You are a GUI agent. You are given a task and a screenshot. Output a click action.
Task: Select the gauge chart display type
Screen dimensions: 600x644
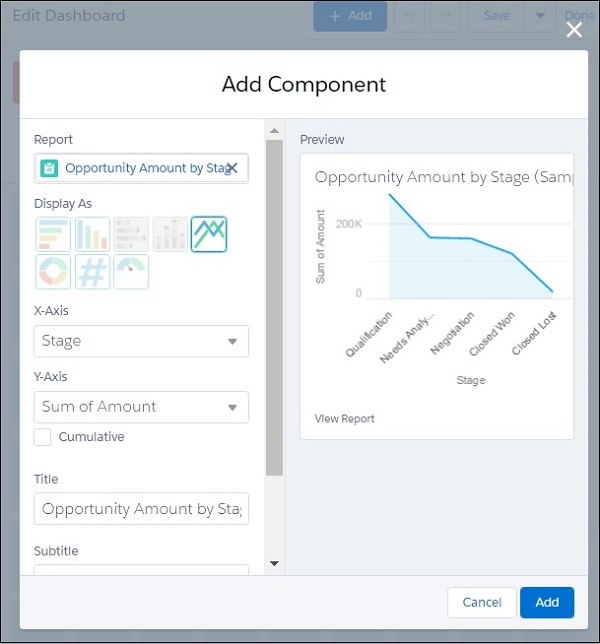click(x=131, y=272)
